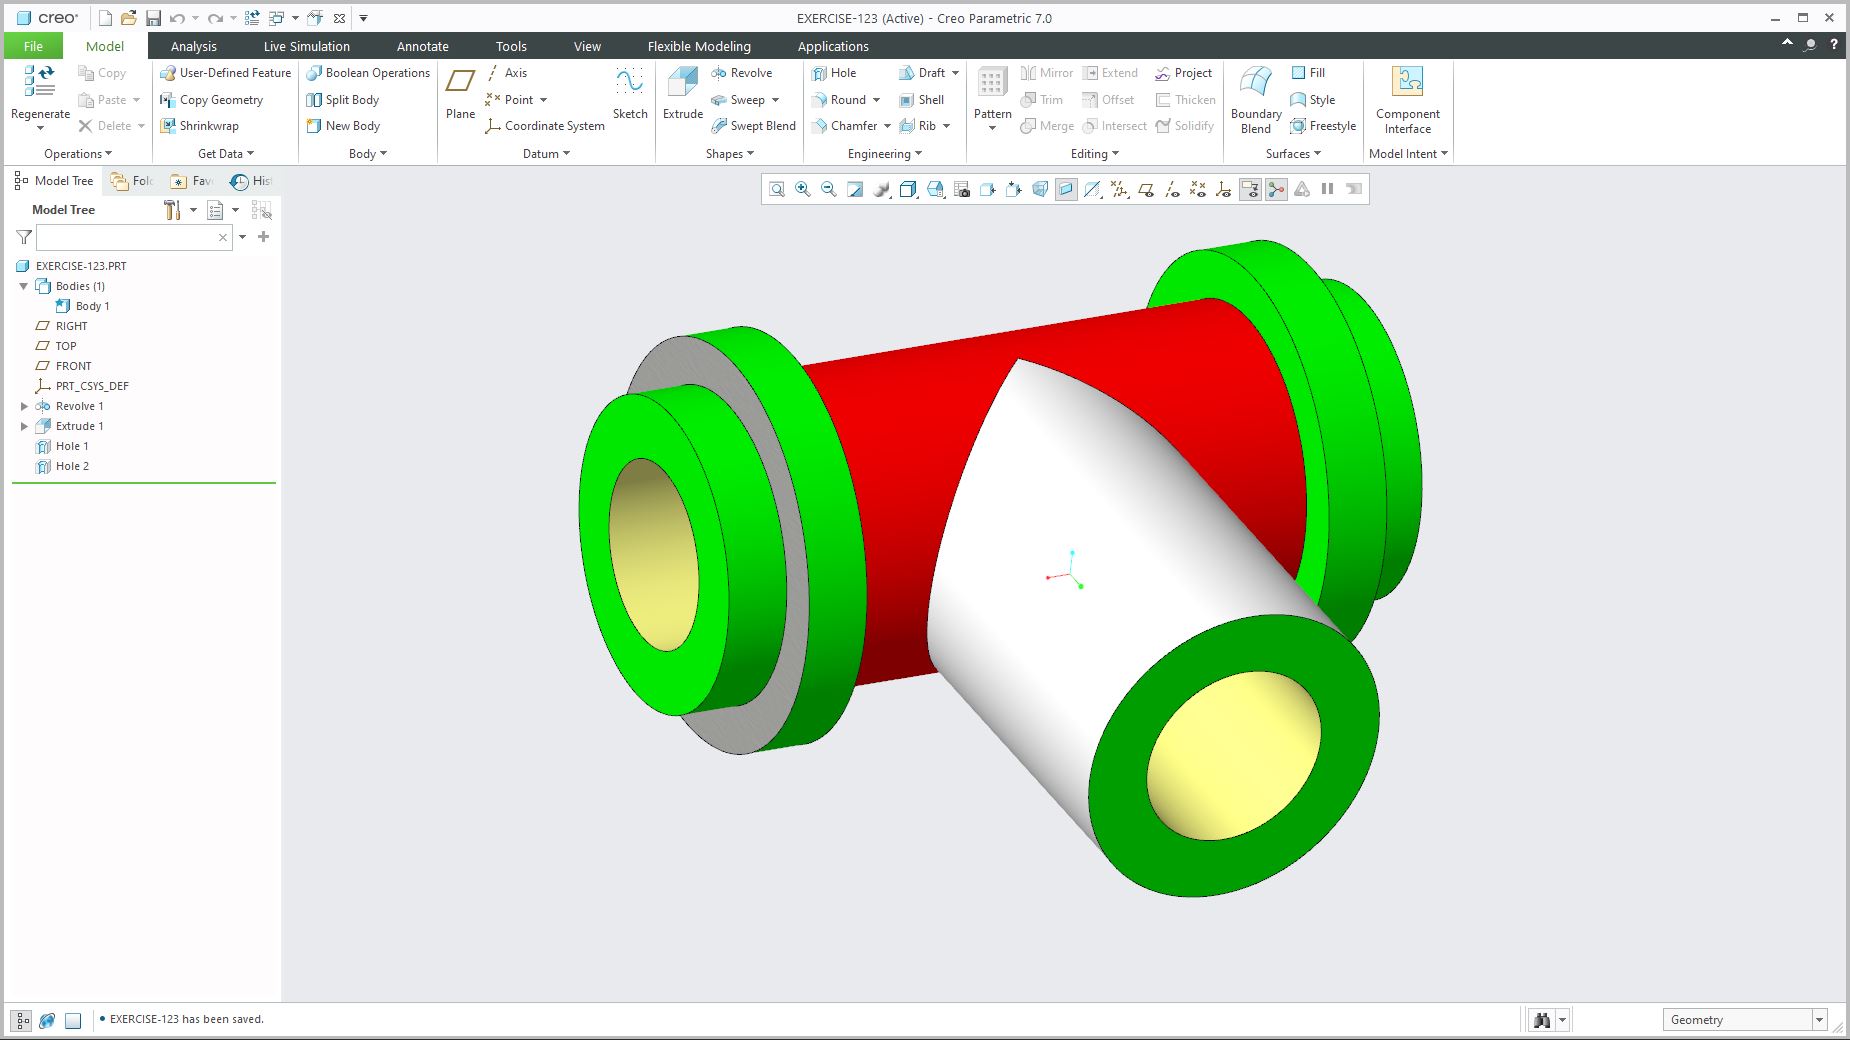
Task: Open the Applications tab
Action: click(833, 46)
